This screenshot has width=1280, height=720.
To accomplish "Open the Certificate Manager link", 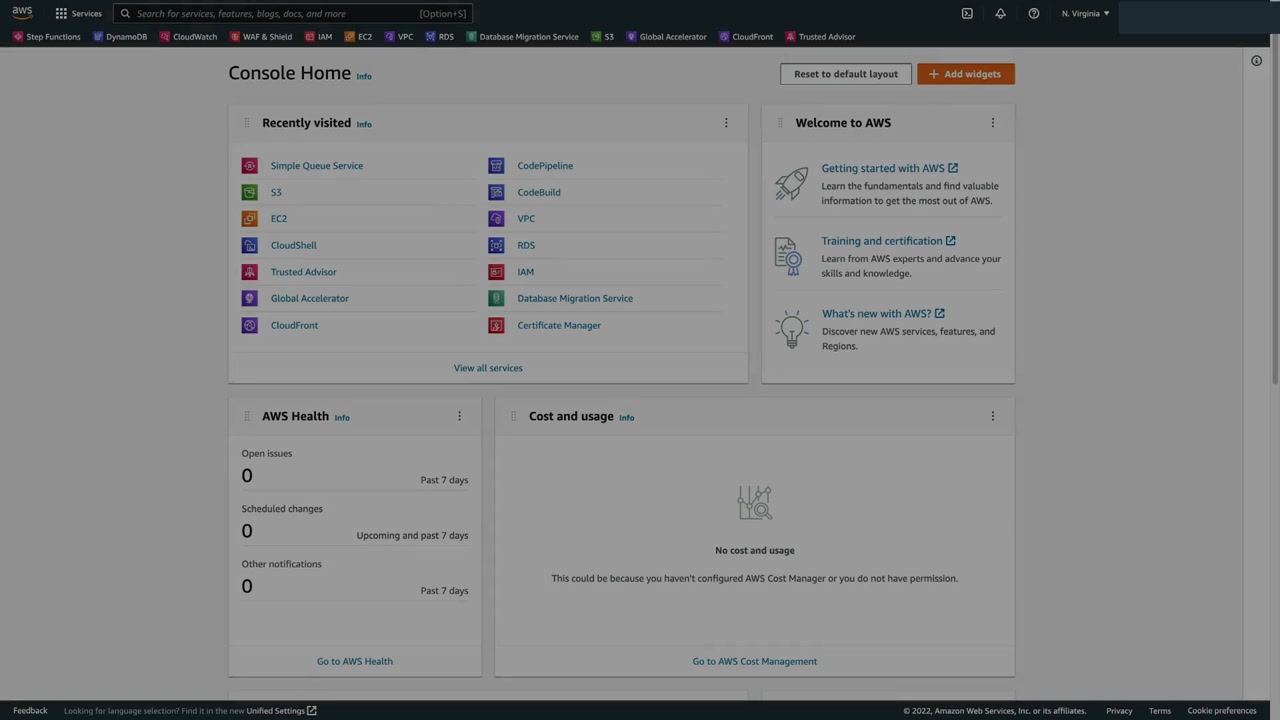I will click(559, 325).
